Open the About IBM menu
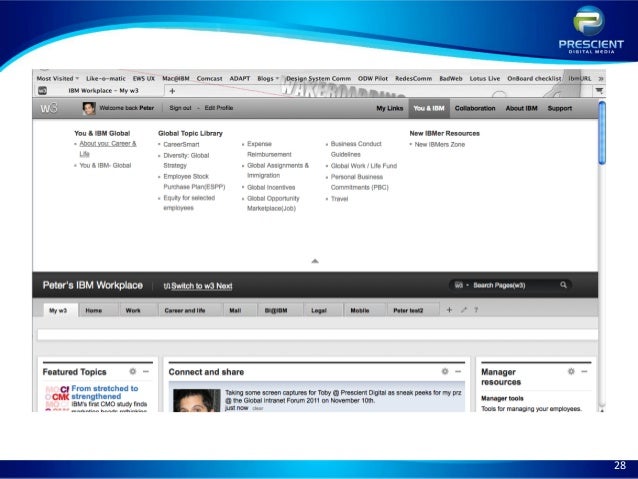638x479 pixels. pyautogui.click(x=521, y=108)
